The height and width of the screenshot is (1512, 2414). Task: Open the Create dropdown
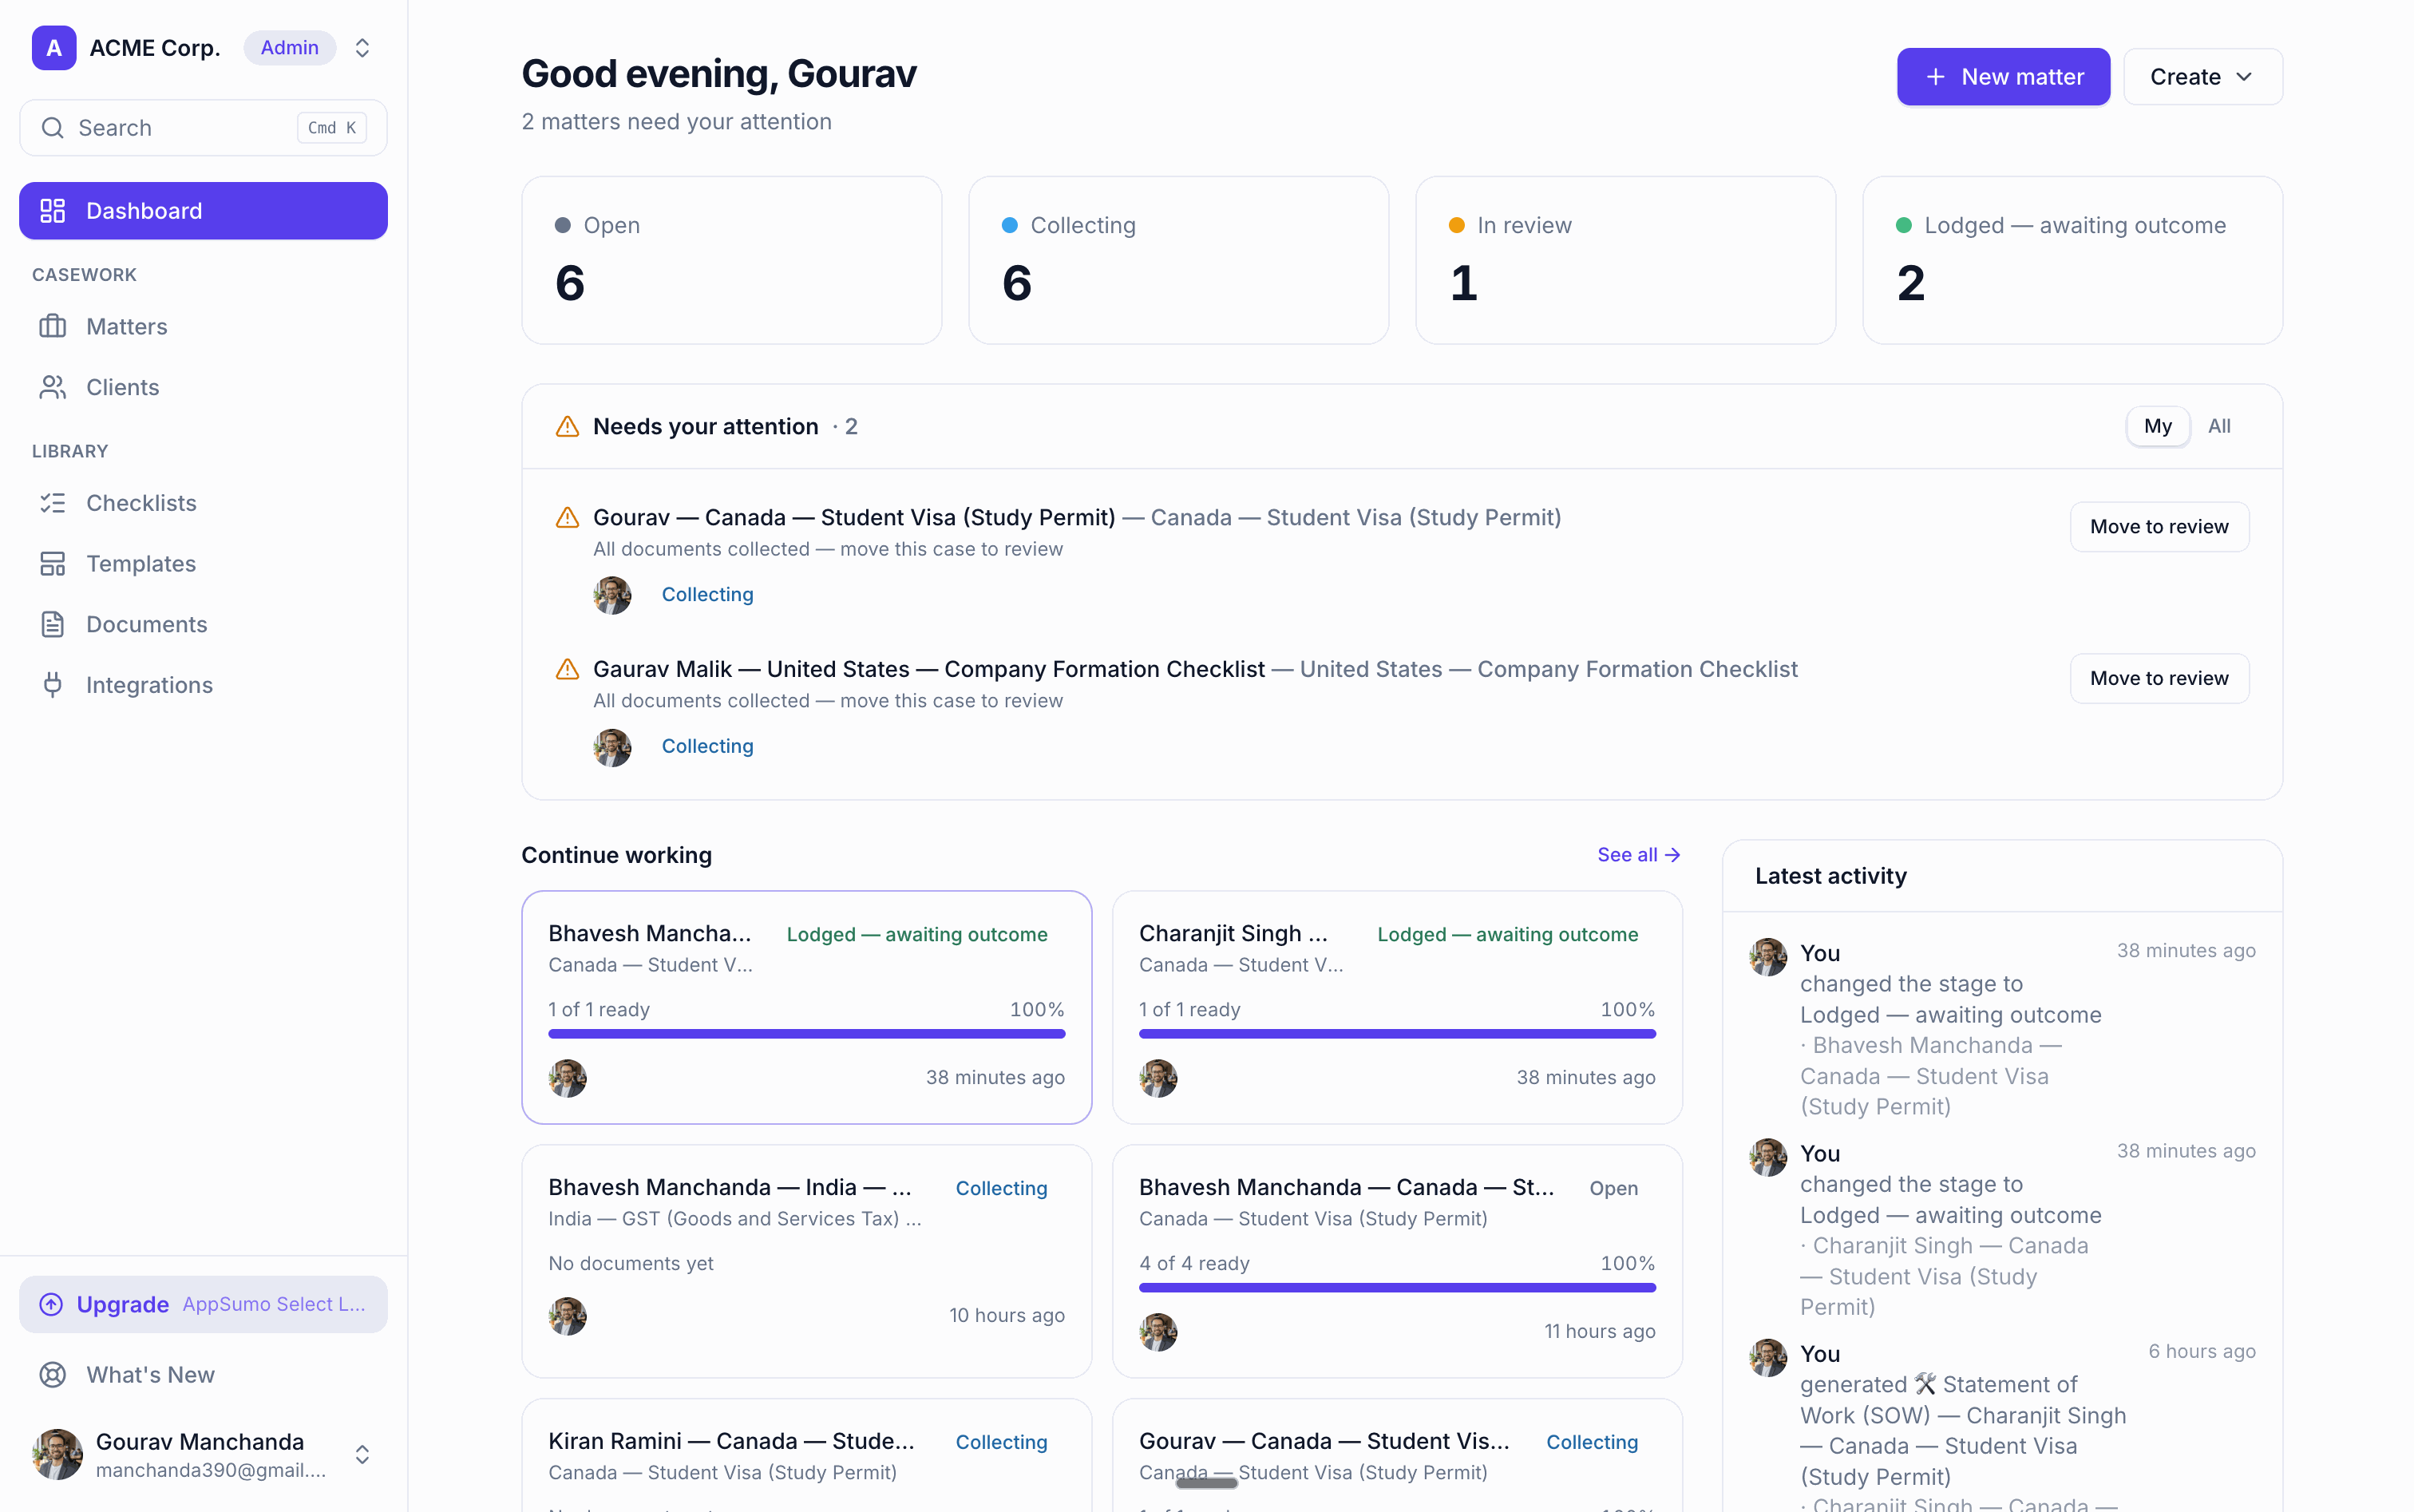tap(2202, 77)
